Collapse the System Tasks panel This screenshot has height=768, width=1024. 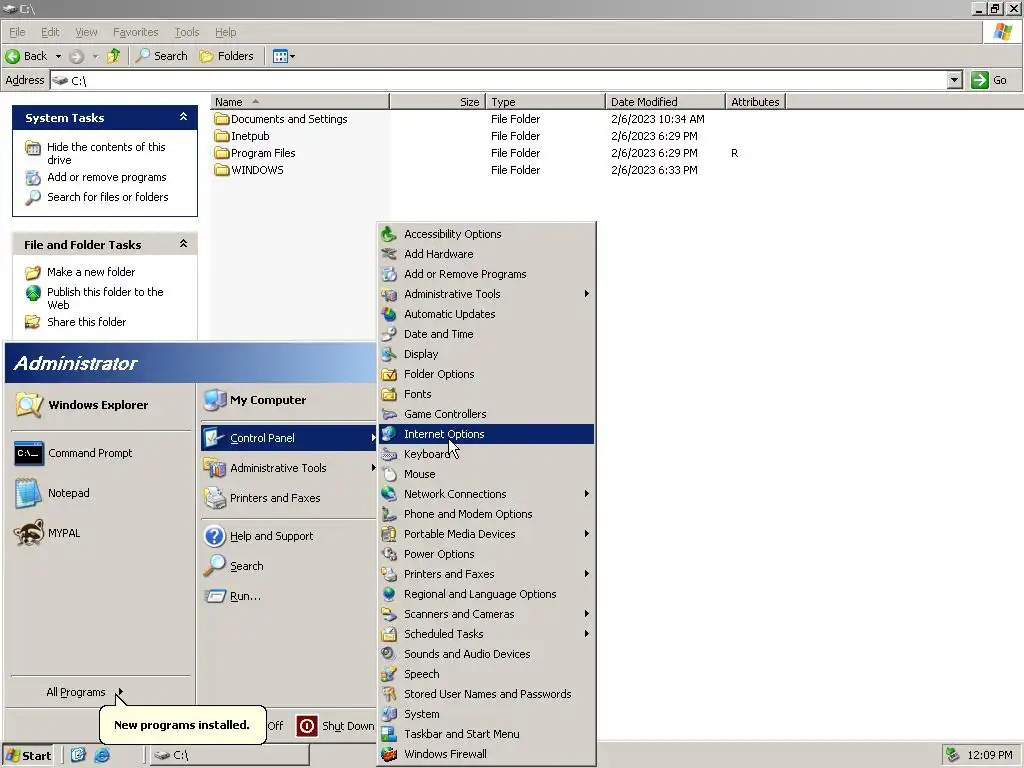[184, 117]
